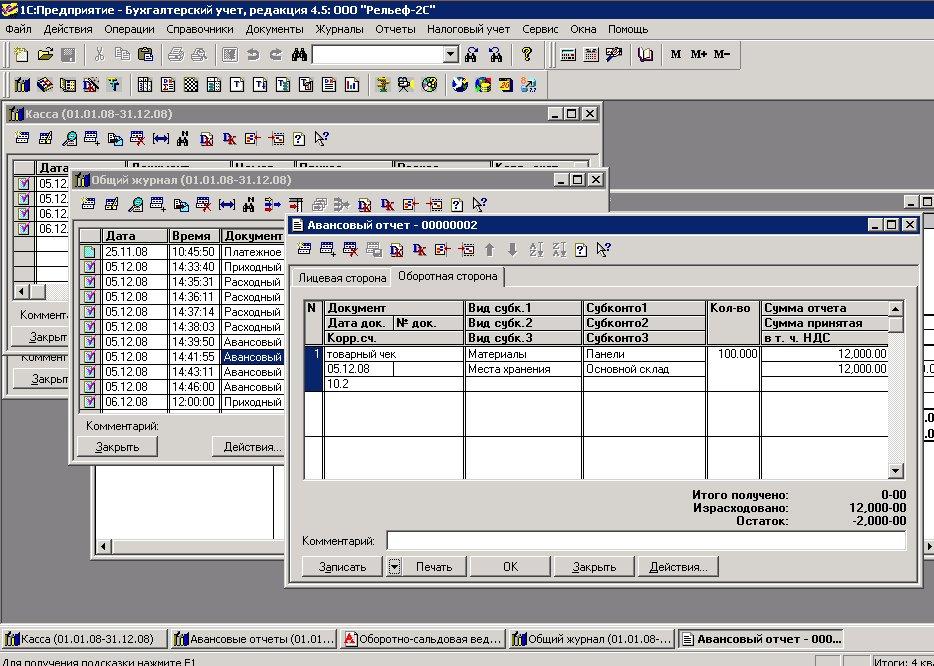Screen dimensions: 934x666
Task: Click the magnifier view icon in Общий журнал toolbar
Action: tap(135, 204)
